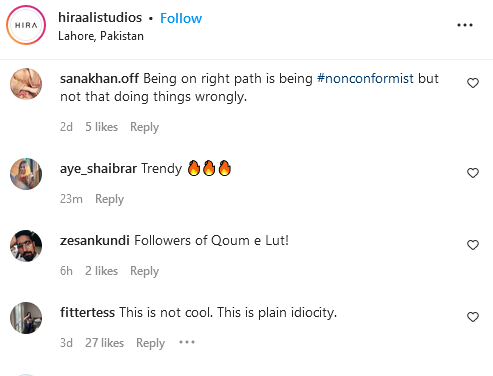
Task: Open zesankundi's profile photo
Action: pyautogui.click(x=26, y=246)
